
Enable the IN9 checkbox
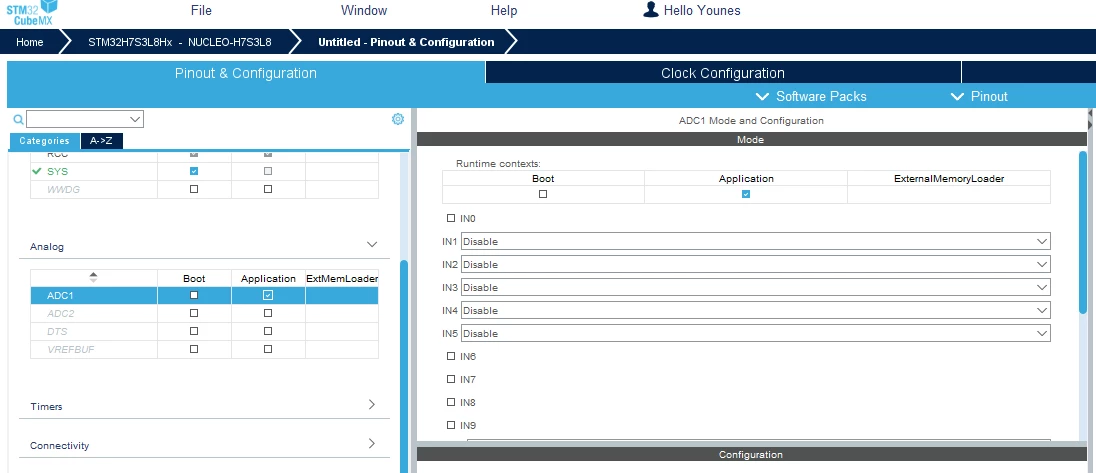coord(451,425)
